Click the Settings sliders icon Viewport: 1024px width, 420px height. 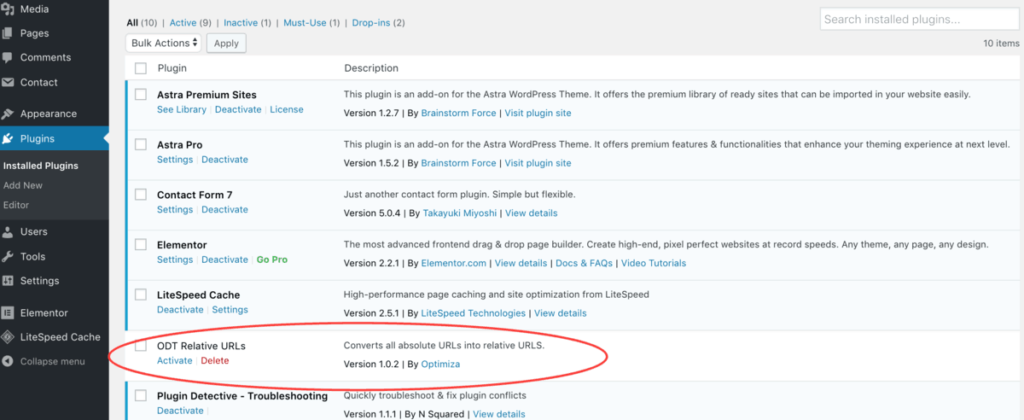7,281
